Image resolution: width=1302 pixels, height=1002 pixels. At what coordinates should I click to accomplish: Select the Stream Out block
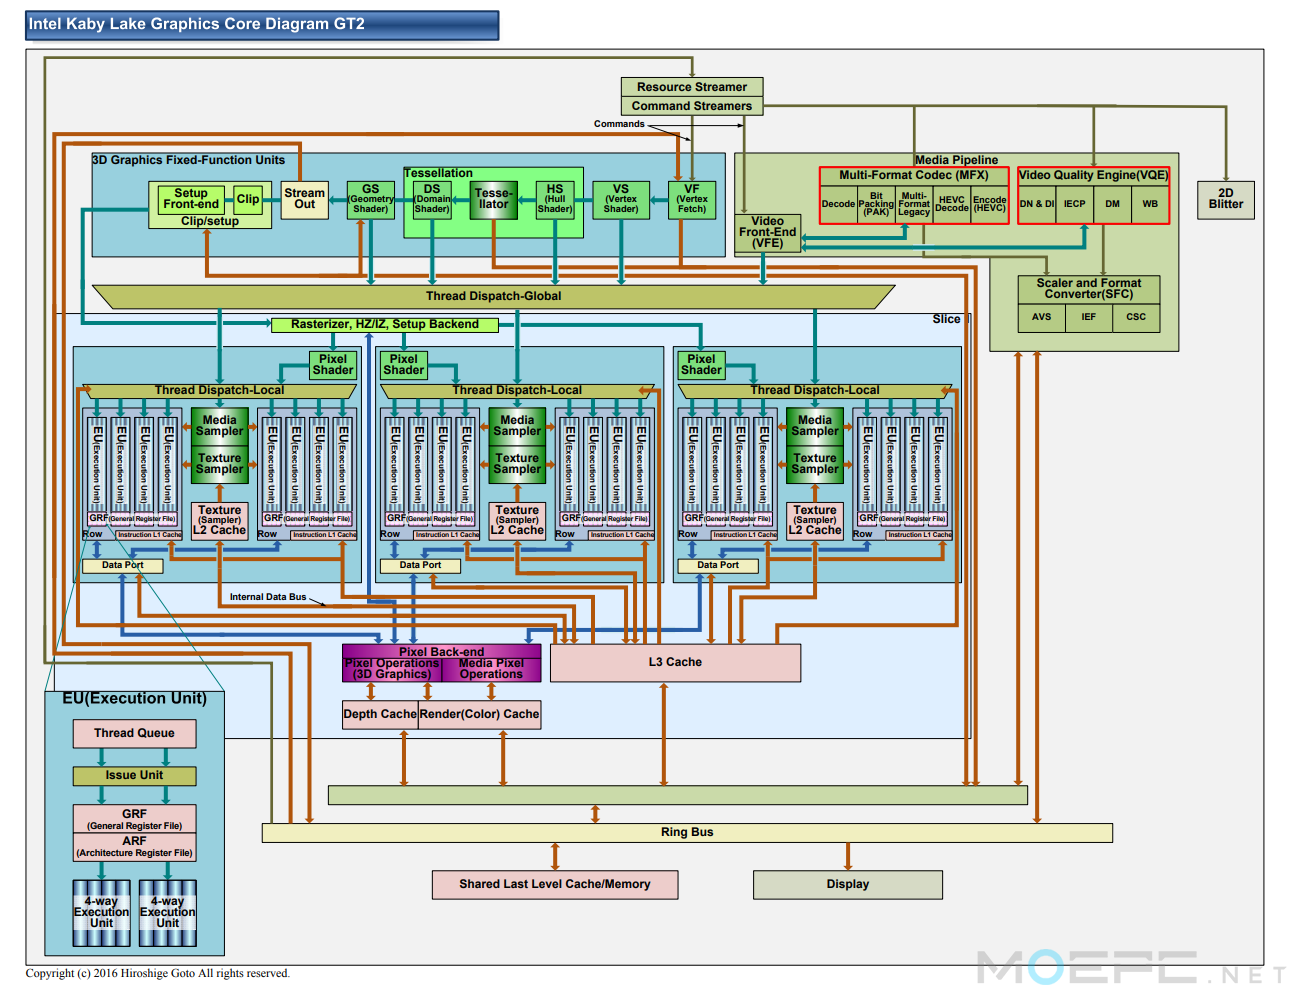tap(305, 199)
